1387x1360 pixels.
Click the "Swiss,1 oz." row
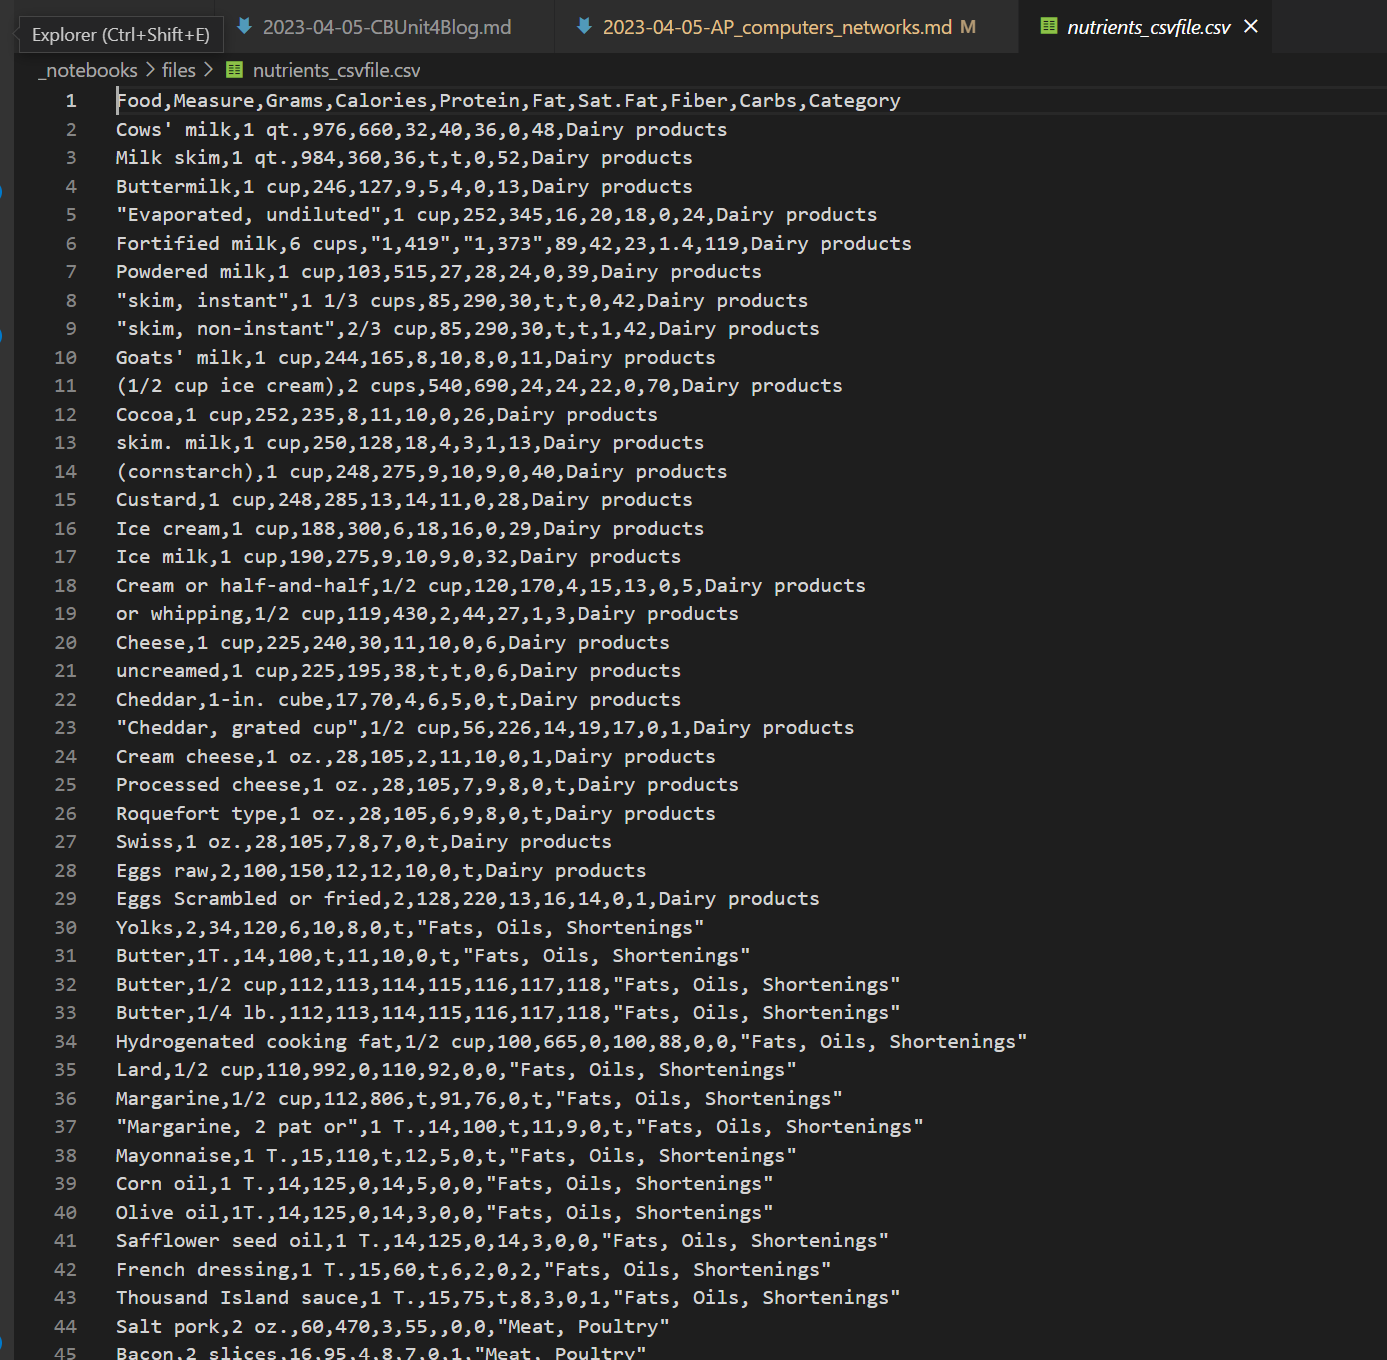364,842
